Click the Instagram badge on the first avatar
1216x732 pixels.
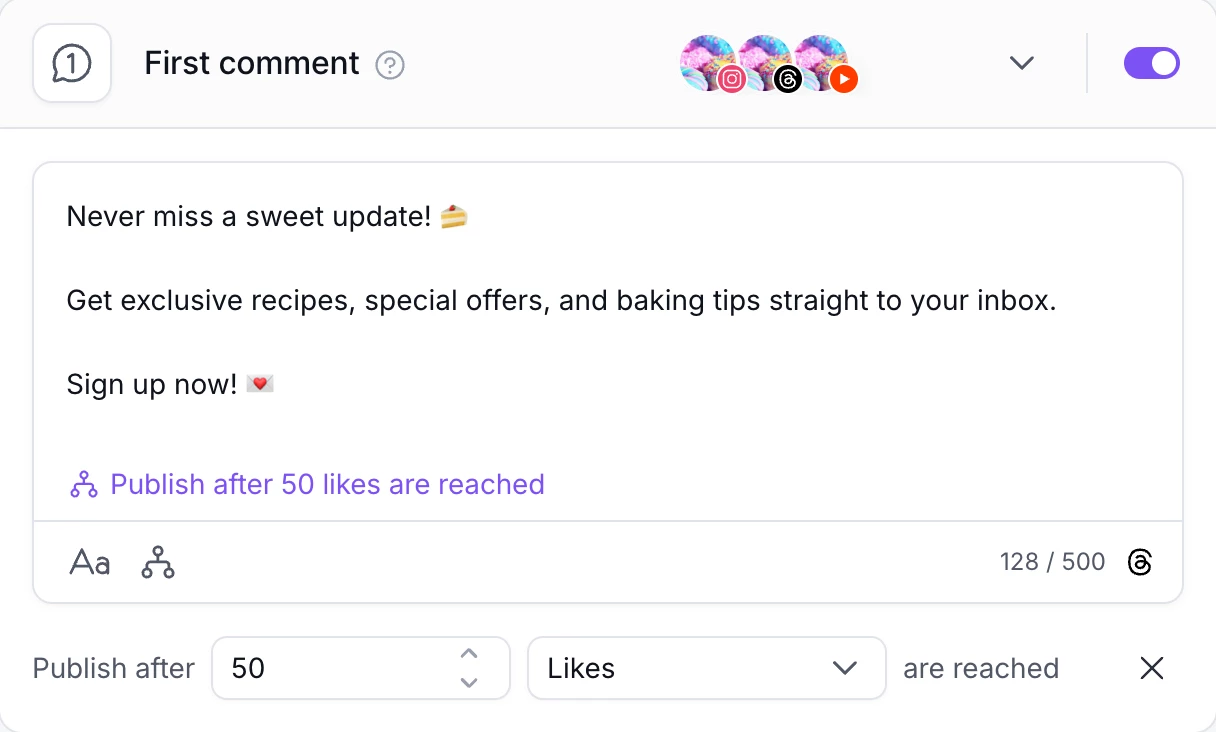point(731,78)
